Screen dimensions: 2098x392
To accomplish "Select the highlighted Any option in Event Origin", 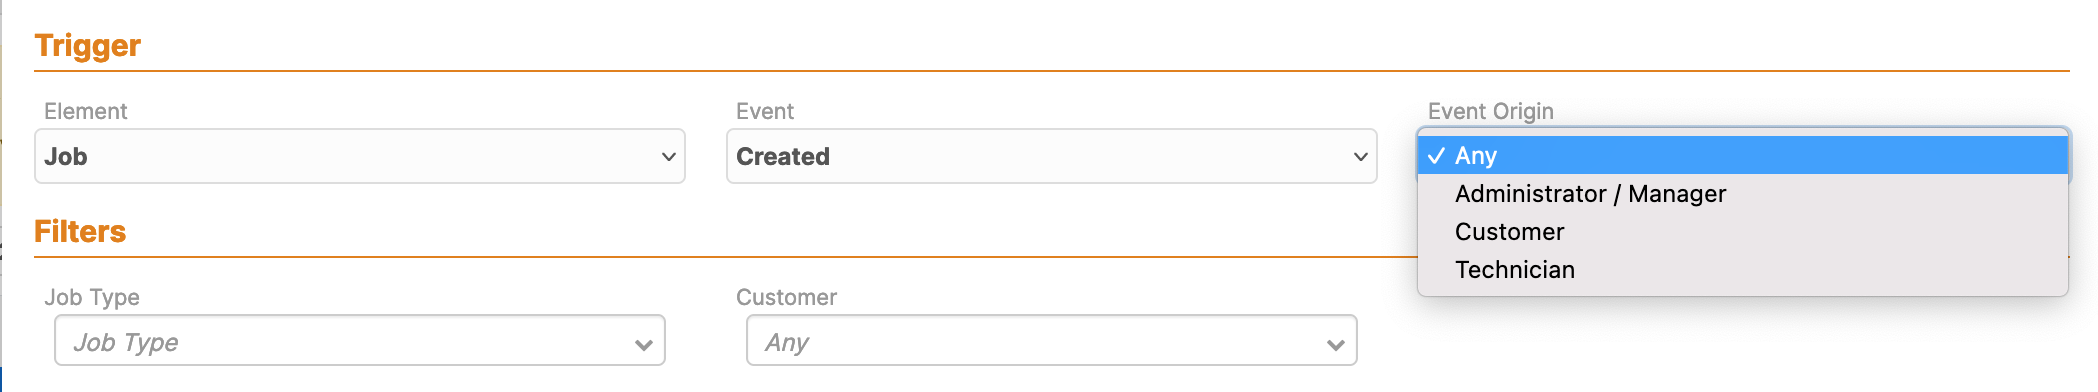I will pos(1743,155).
